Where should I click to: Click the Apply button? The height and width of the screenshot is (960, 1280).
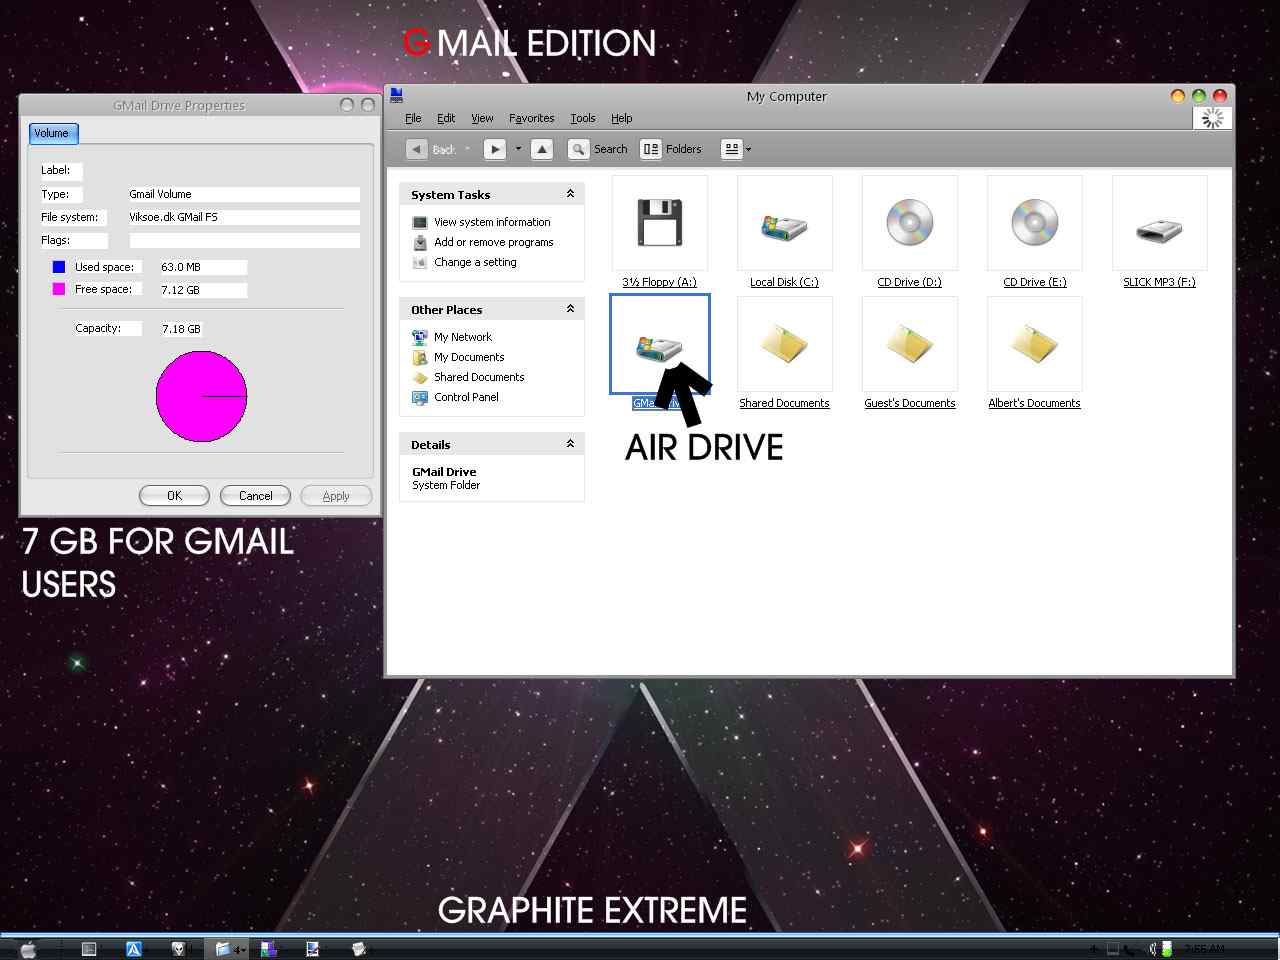click(x=336, y=495)
